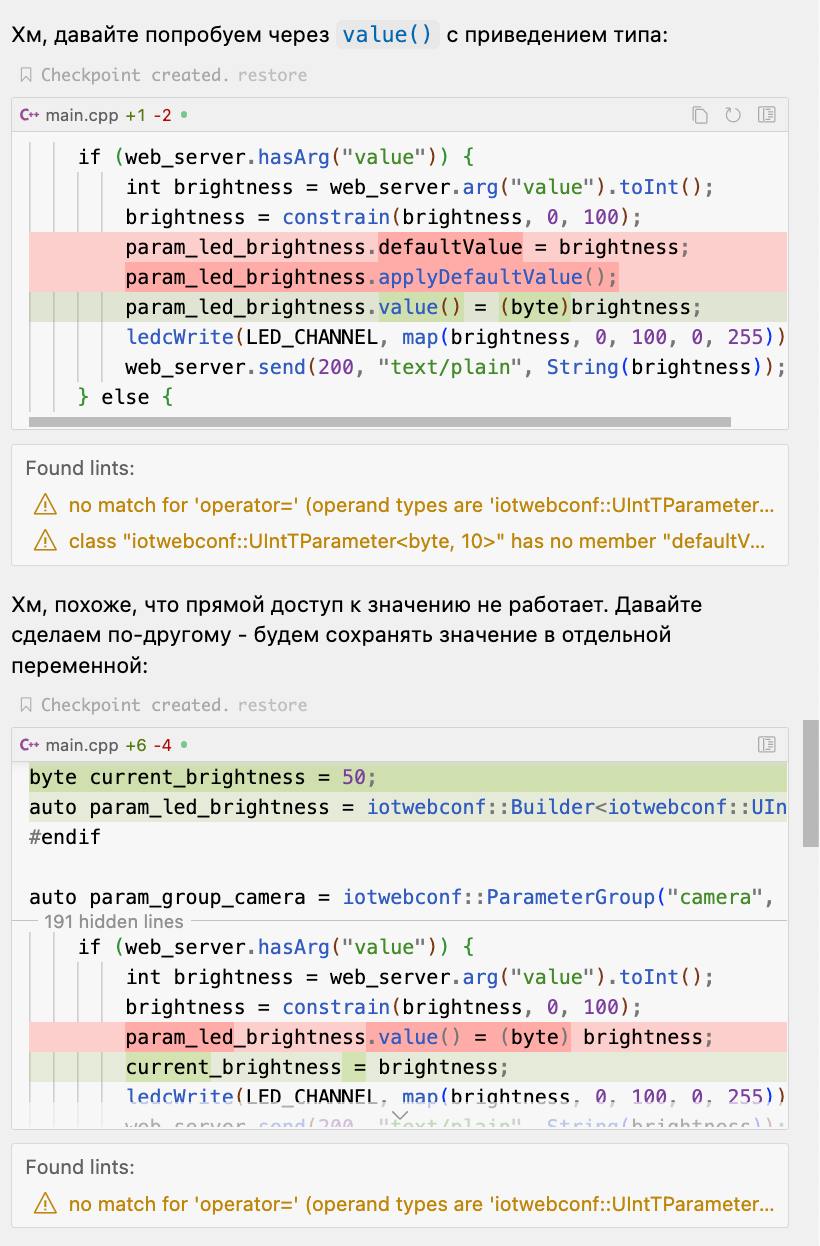Image resolution: width=820 pixels, height=1246 pixels.
Task: Copy the first main.cpp code block
Action: pyautogui.click(x=700, y=115)
